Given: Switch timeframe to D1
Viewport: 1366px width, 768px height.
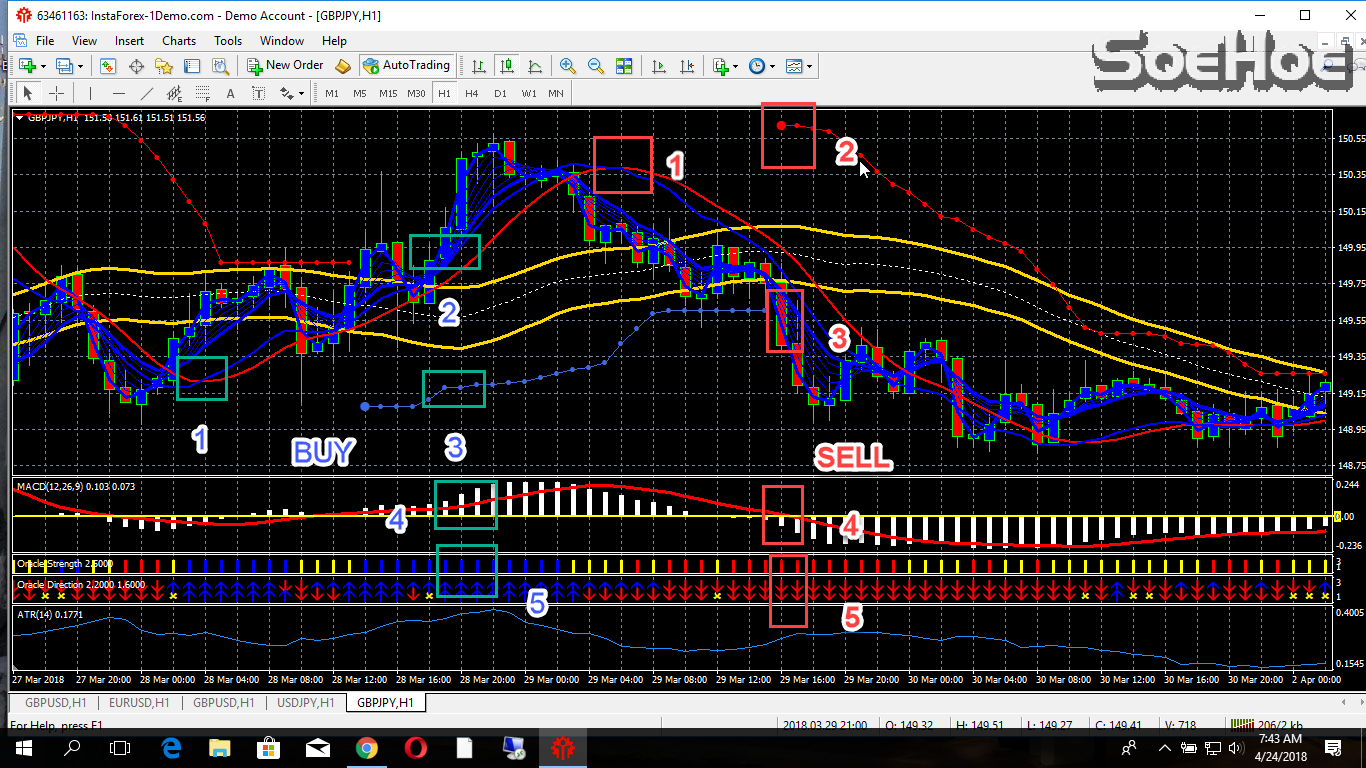Looking at the screenshot, I should [x=500, y=92].
